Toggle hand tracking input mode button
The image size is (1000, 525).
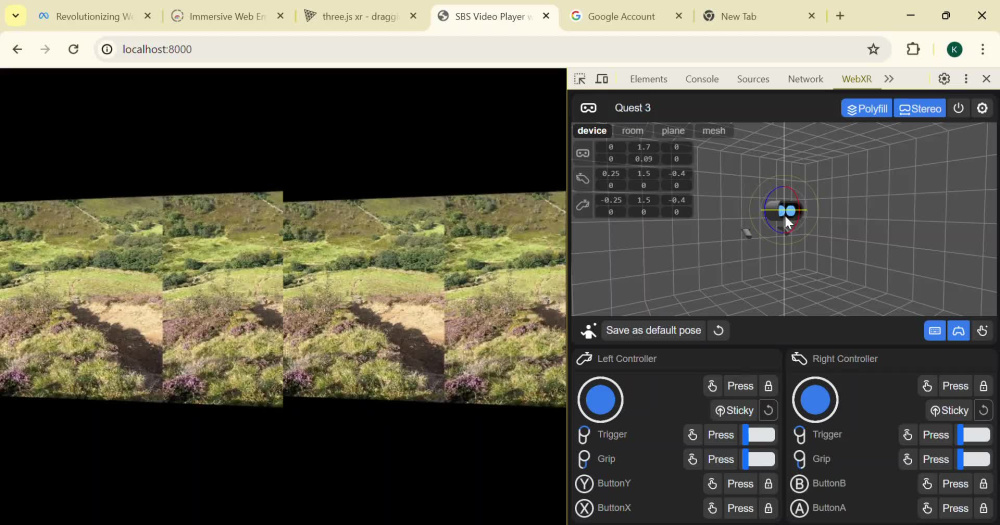coord(982,331)
